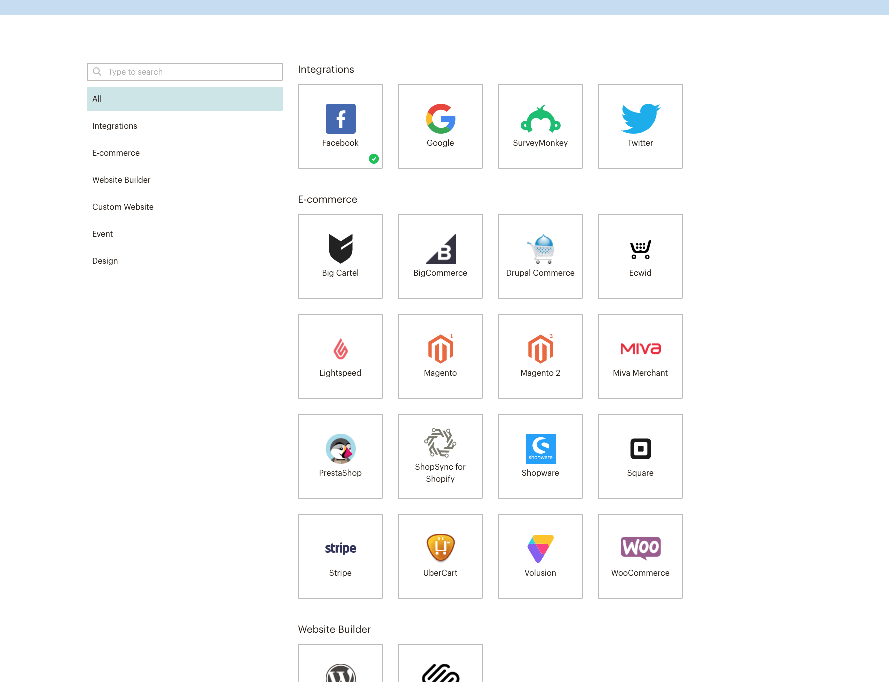Select the BigCommerce icon
The height and width of the screenshot is (682, 889).
pos(441,249)
